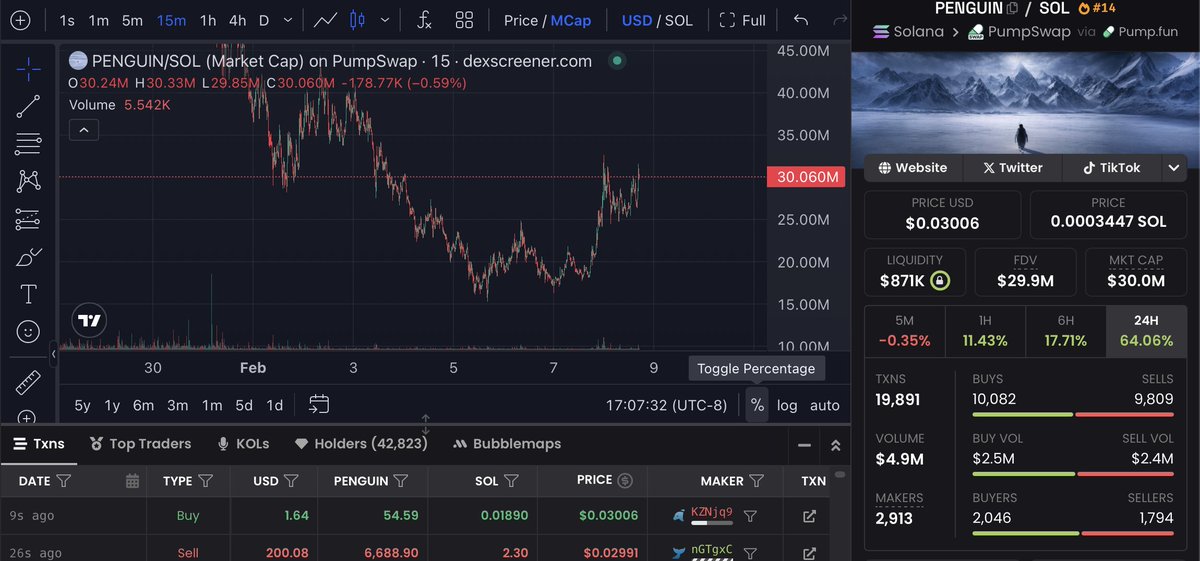
Task: Select the geometric pattern drawing tool
Action: 28,181
